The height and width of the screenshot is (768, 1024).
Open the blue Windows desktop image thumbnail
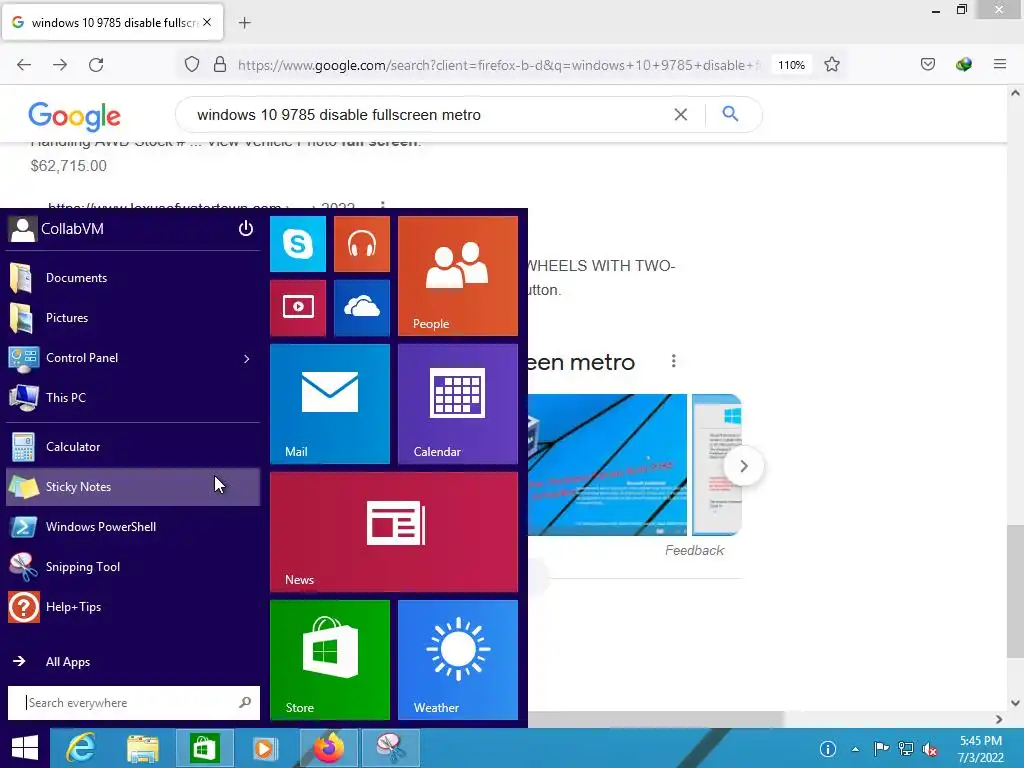point(607,464)
